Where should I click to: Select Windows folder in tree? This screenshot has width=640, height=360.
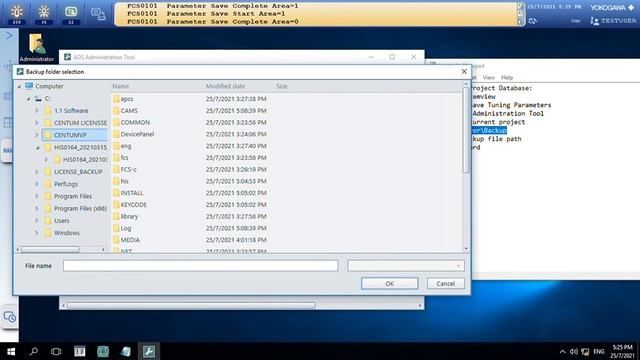(x=67, y=233)
